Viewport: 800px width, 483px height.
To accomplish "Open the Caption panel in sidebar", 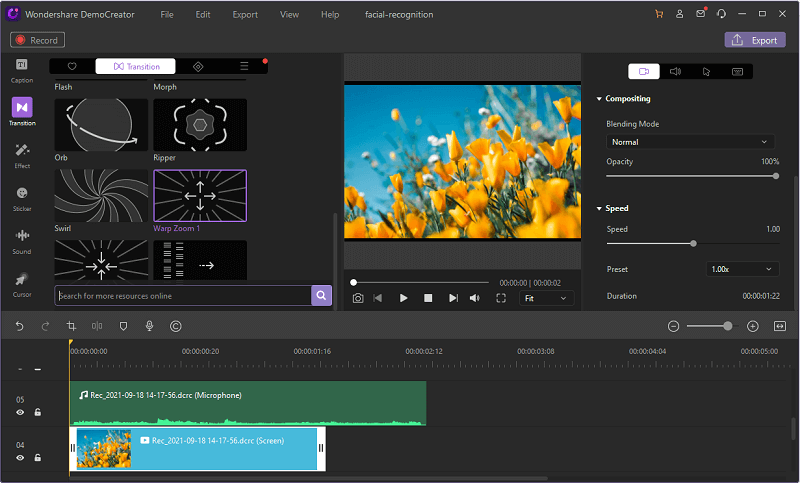I will pyautogui.click(x=21, y=70).
